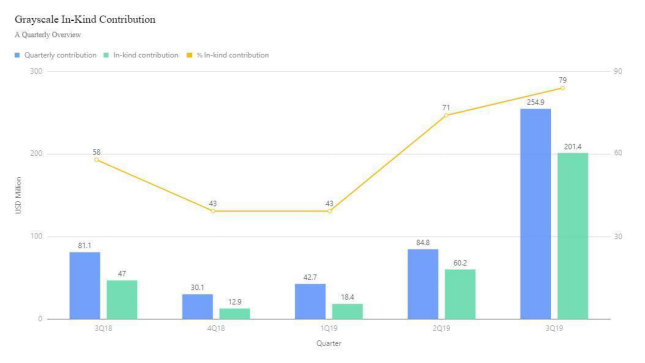Screen dimensions: 645x363
Task: Select the 4Q18 blue bar labeled 30.1
Action: pyautogui.click(x=197, y=307)
